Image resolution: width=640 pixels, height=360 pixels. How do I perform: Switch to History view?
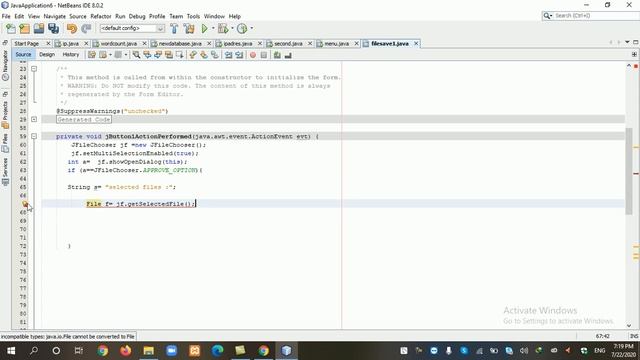[x=71, y=54]
